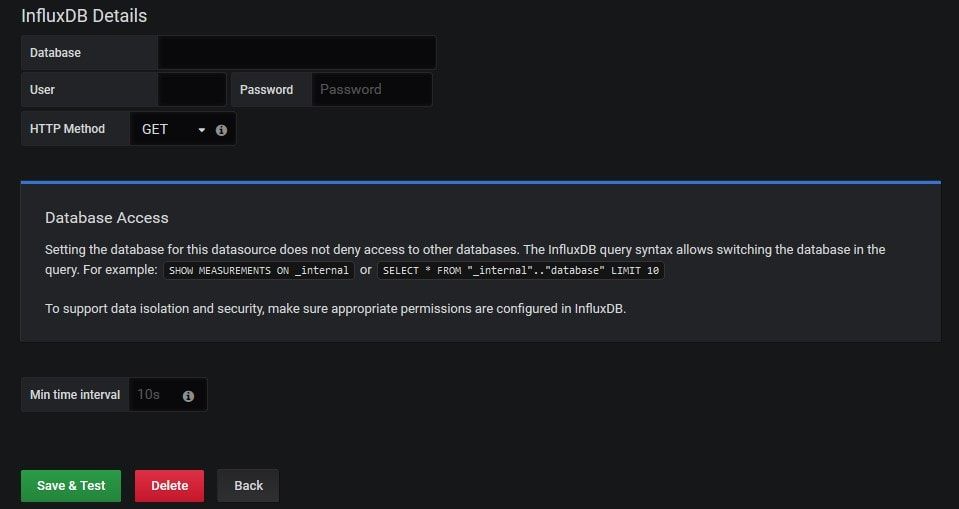Click the red Delete button
The height and width of the screenshot is (509, 959).
click(169, 486)
